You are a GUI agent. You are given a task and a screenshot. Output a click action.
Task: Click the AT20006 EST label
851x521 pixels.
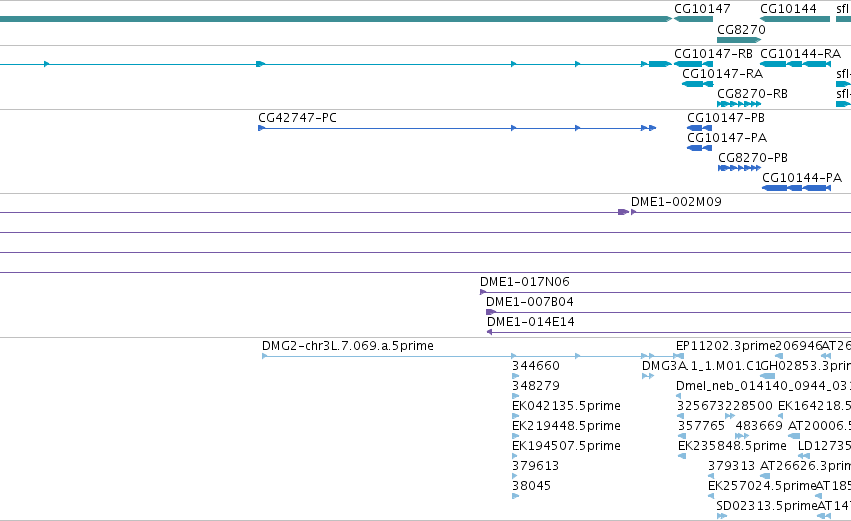820,426
